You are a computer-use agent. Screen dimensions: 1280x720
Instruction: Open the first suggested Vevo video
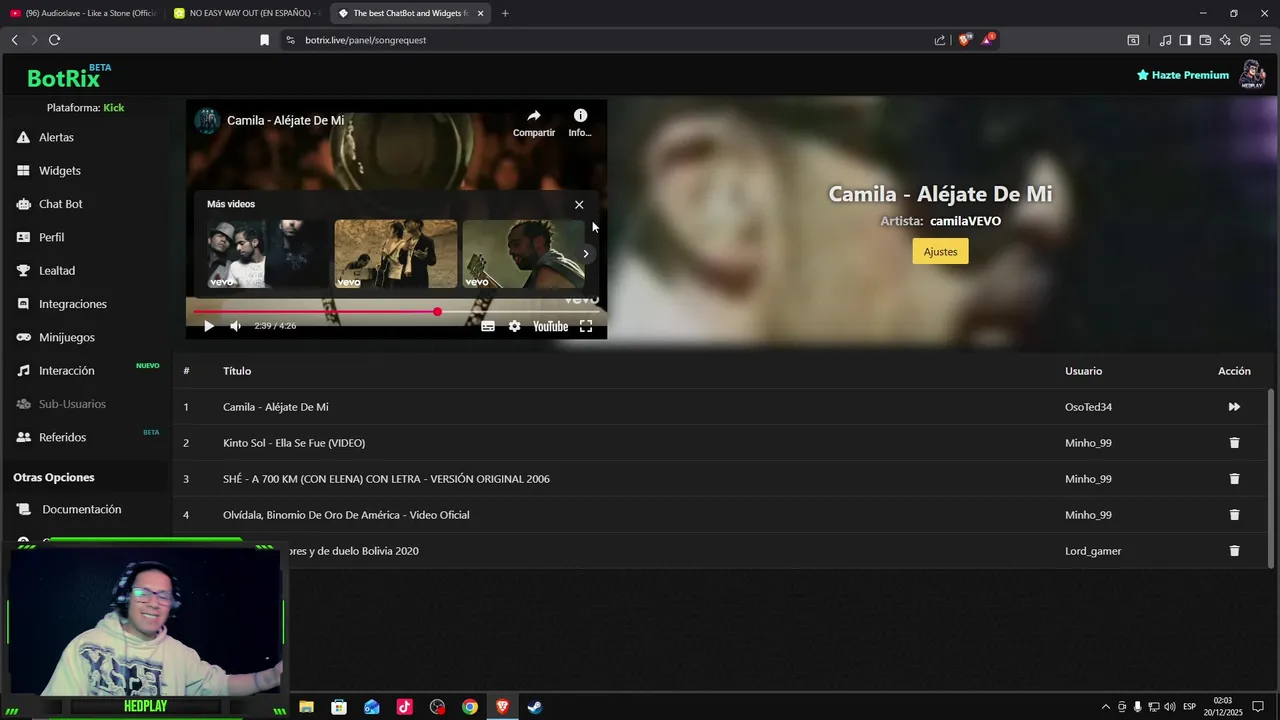click(x=267, y=254)
